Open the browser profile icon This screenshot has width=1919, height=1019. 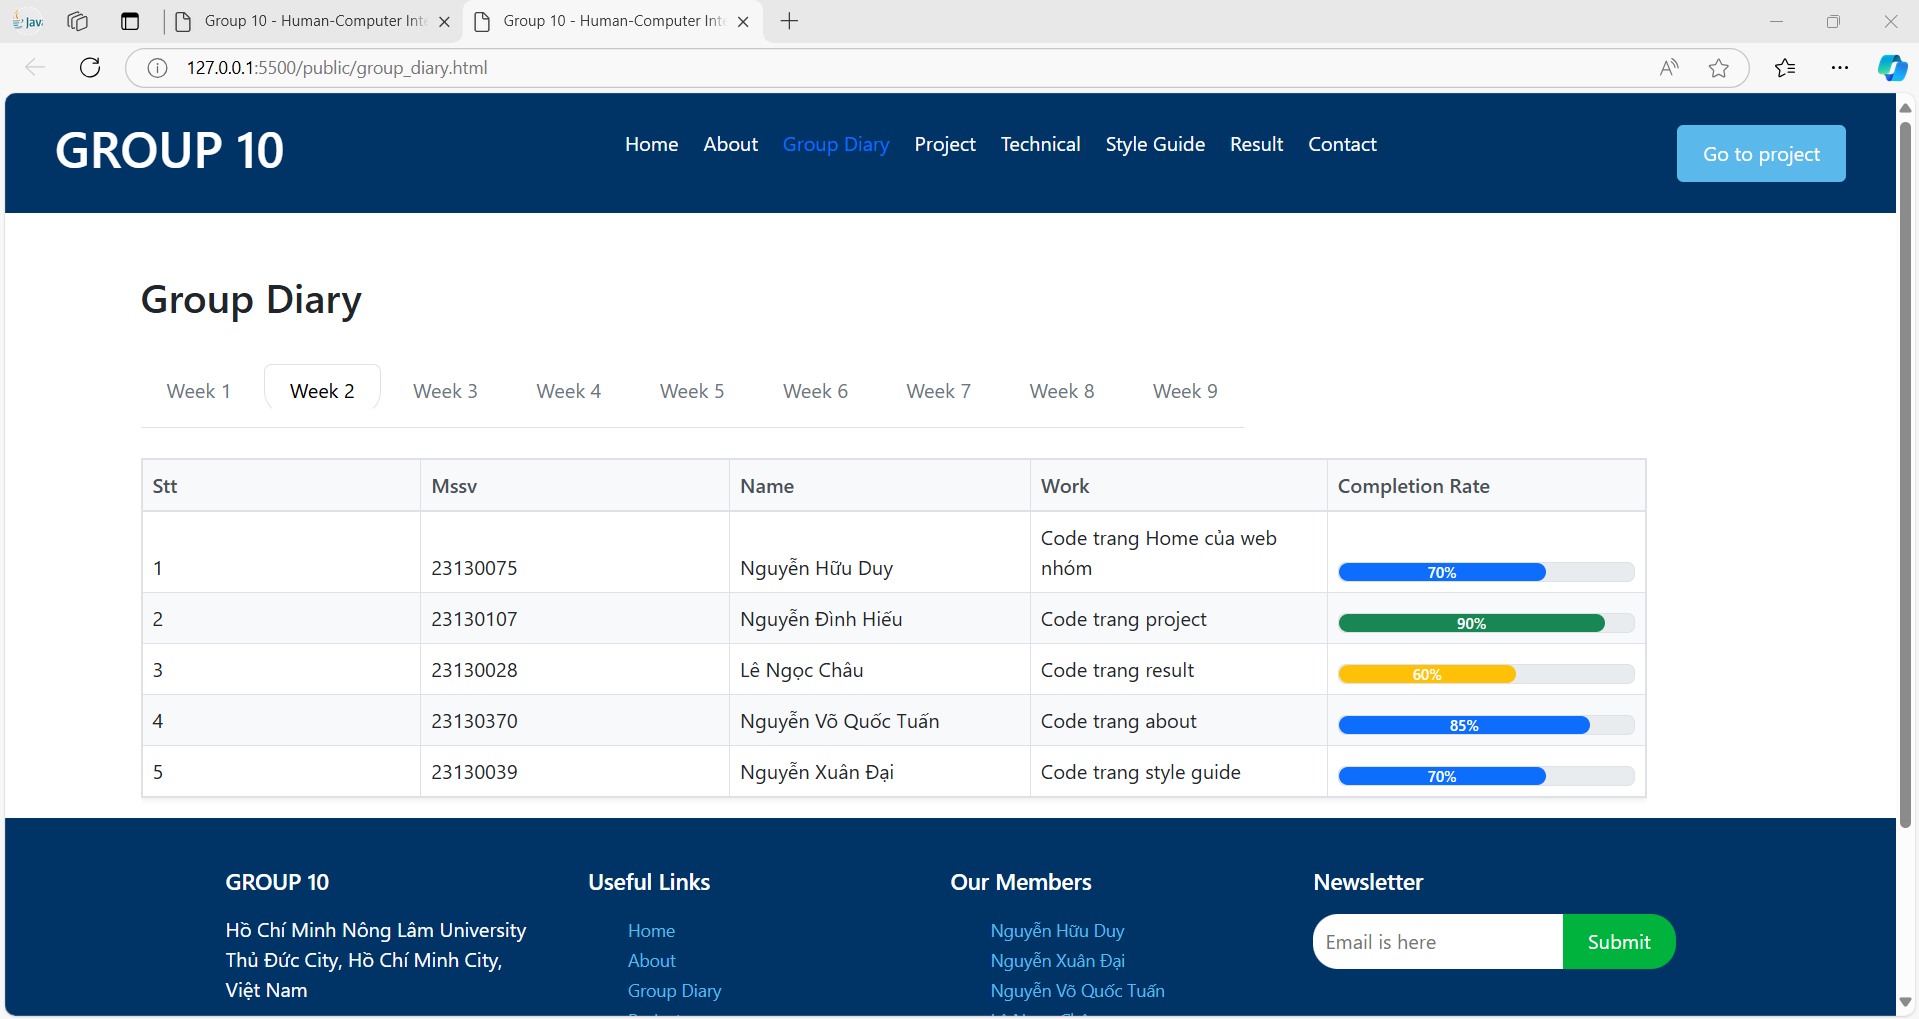click(28, 21)
